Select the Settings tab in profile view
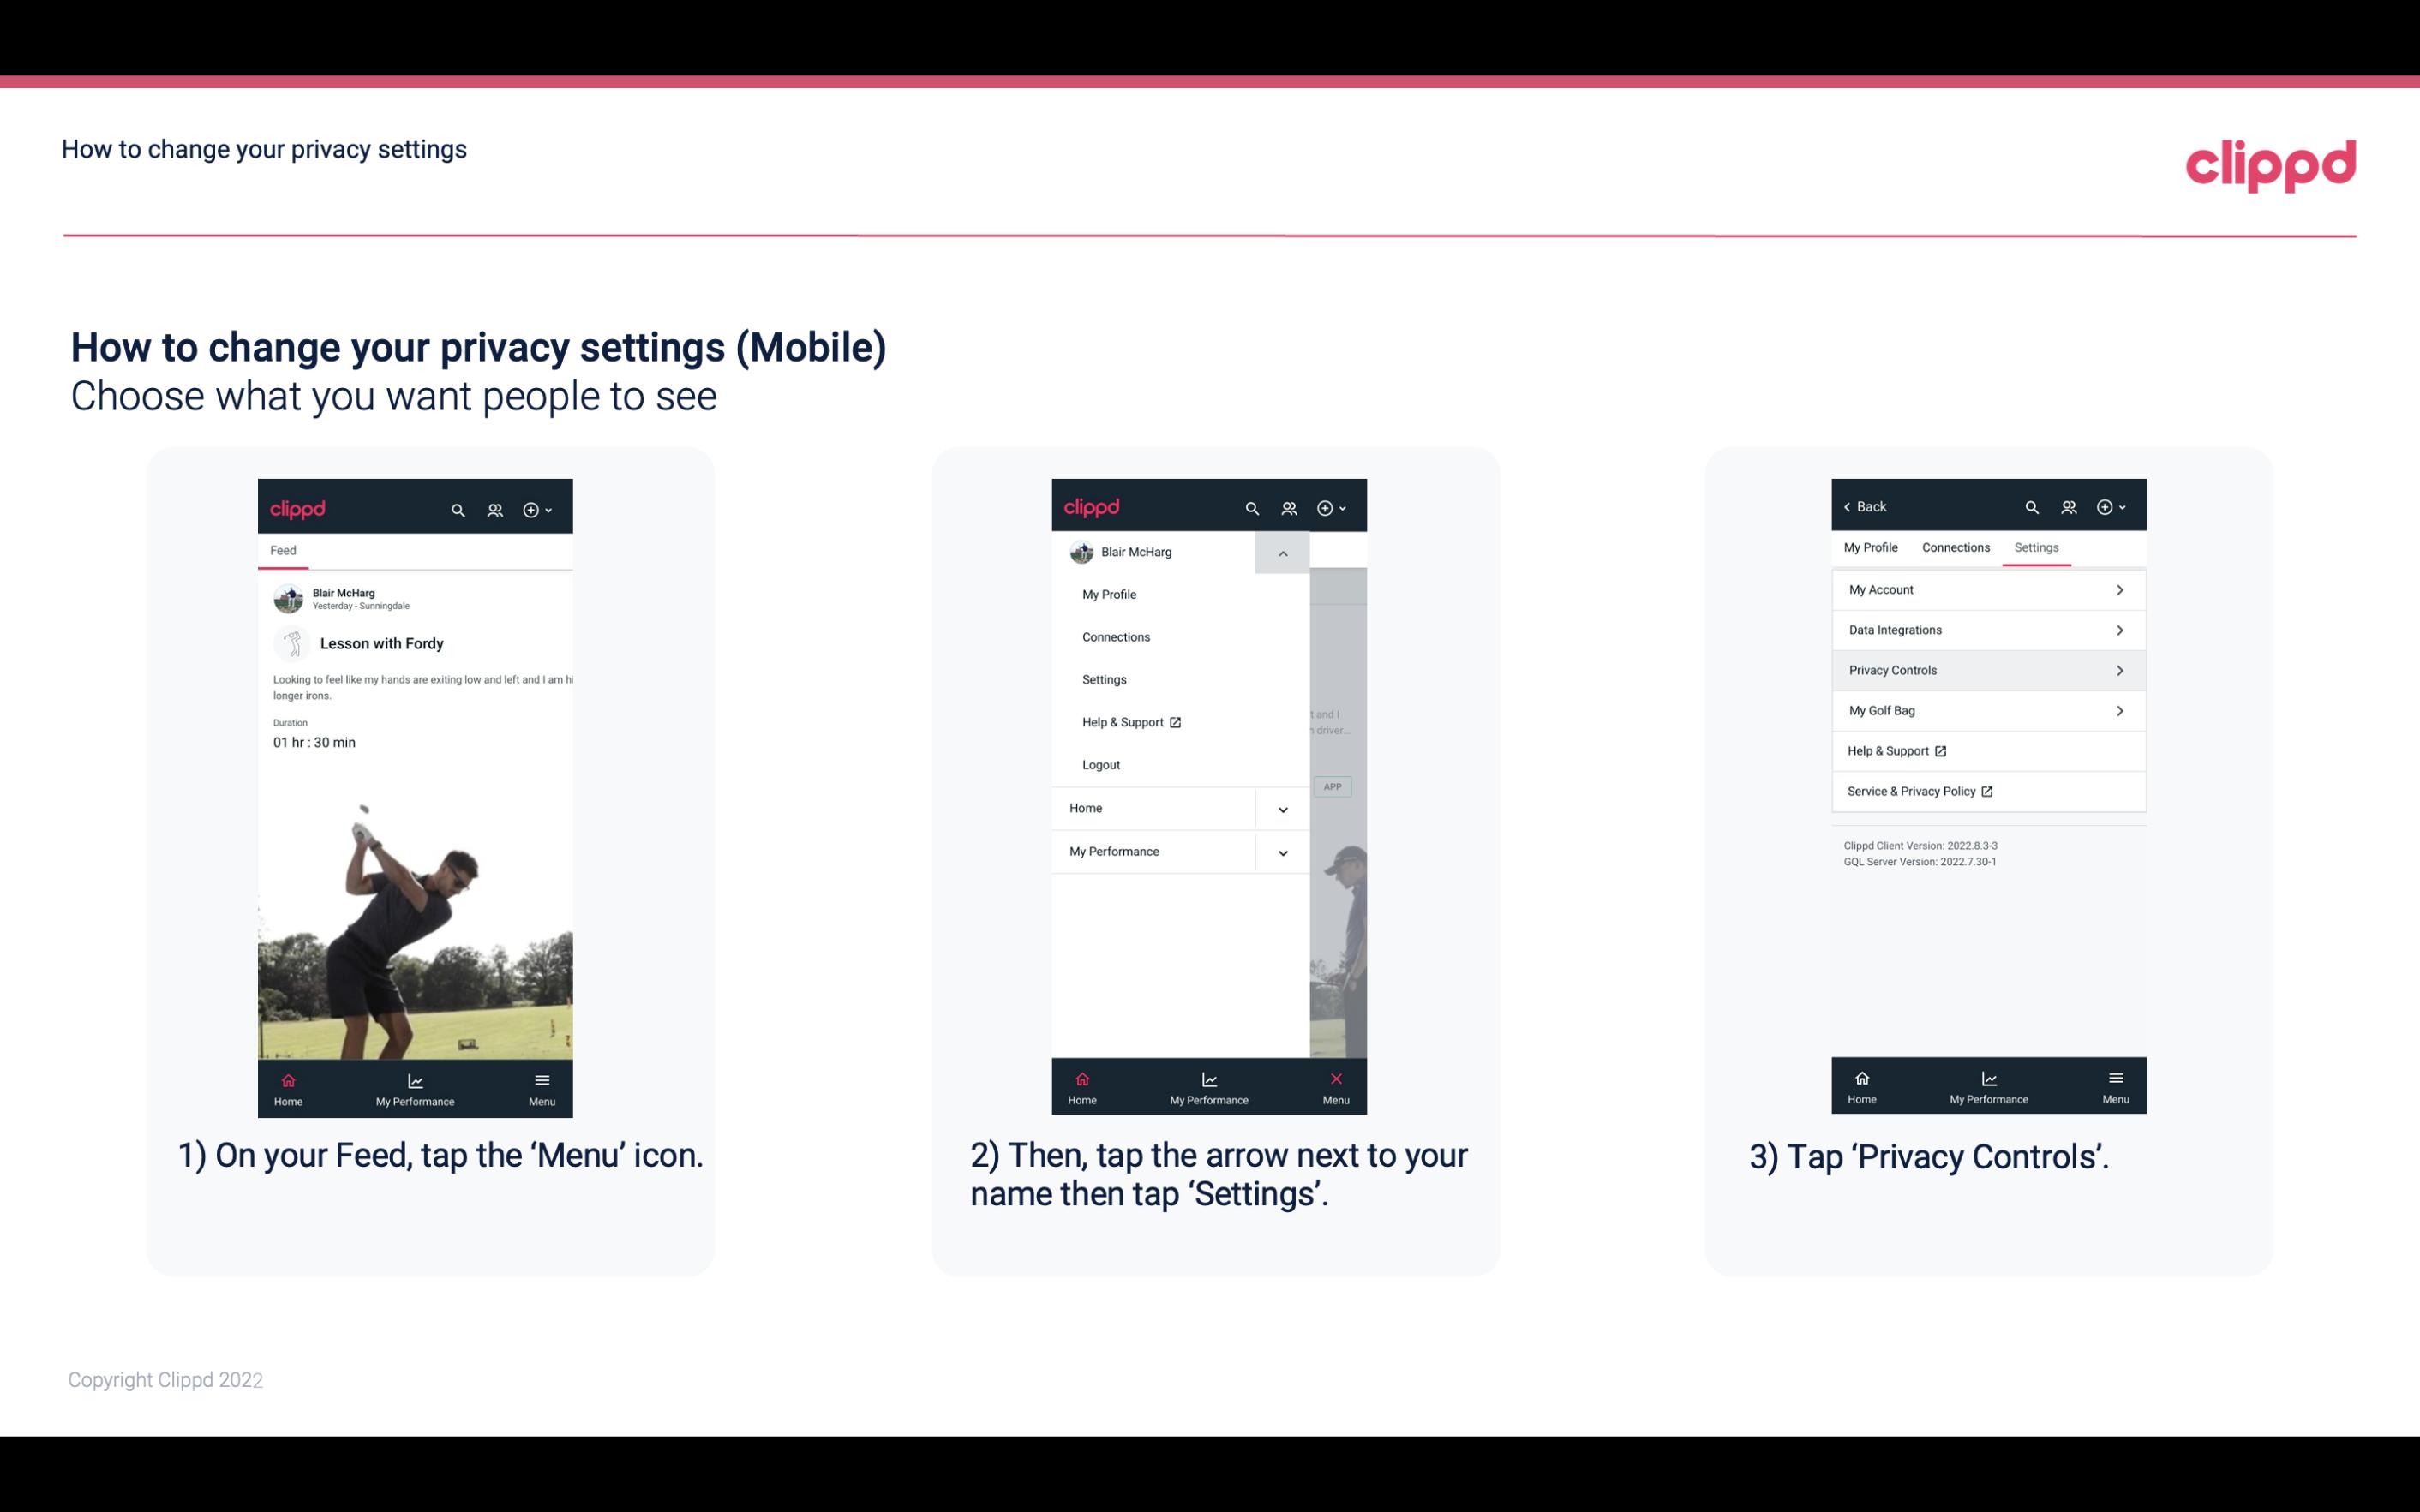2420x1512 pixels. click(2035, 547)
